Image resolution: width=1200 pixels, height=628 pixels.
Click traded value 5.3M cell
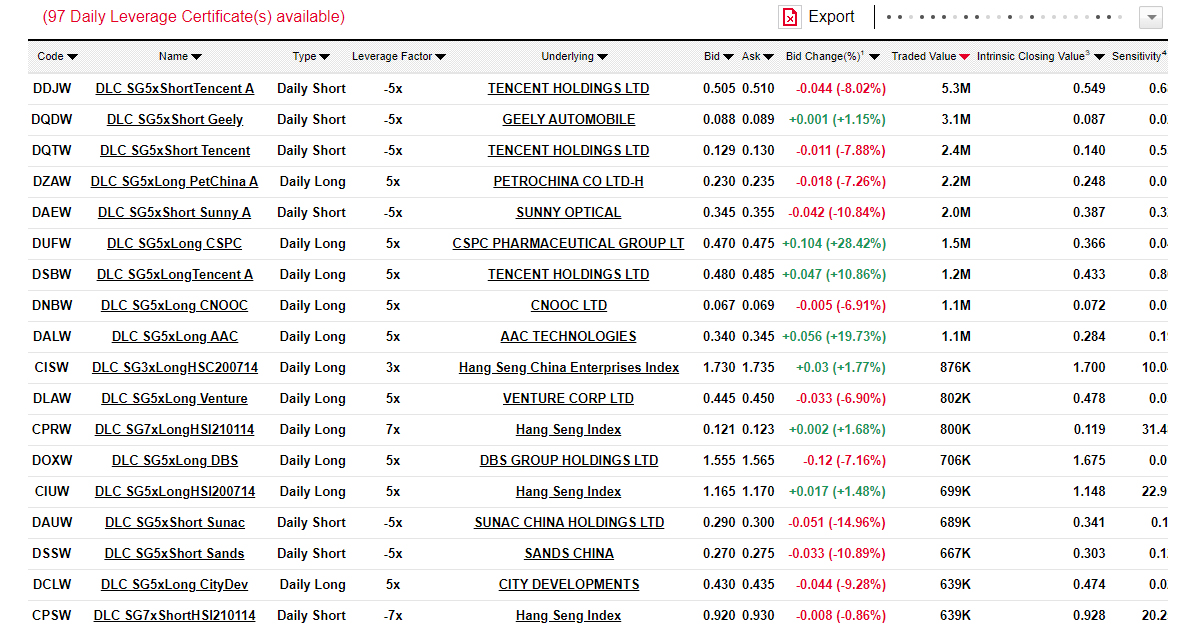click(x=956, y=89)
